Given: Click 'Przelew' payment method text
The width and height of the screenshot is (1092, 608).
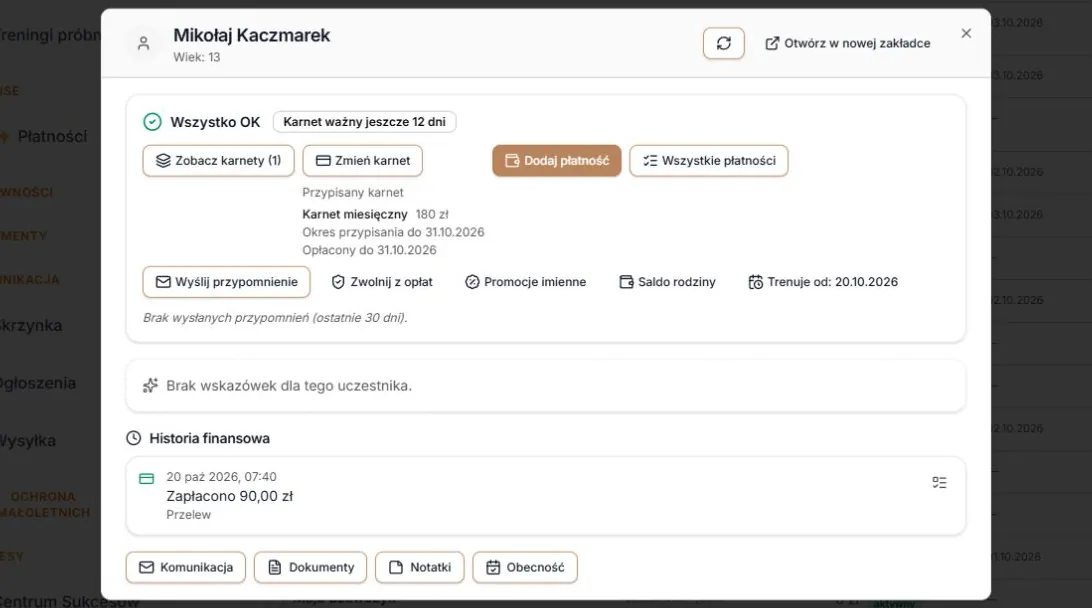Looking at the screenshot, I should coord(188,515).
